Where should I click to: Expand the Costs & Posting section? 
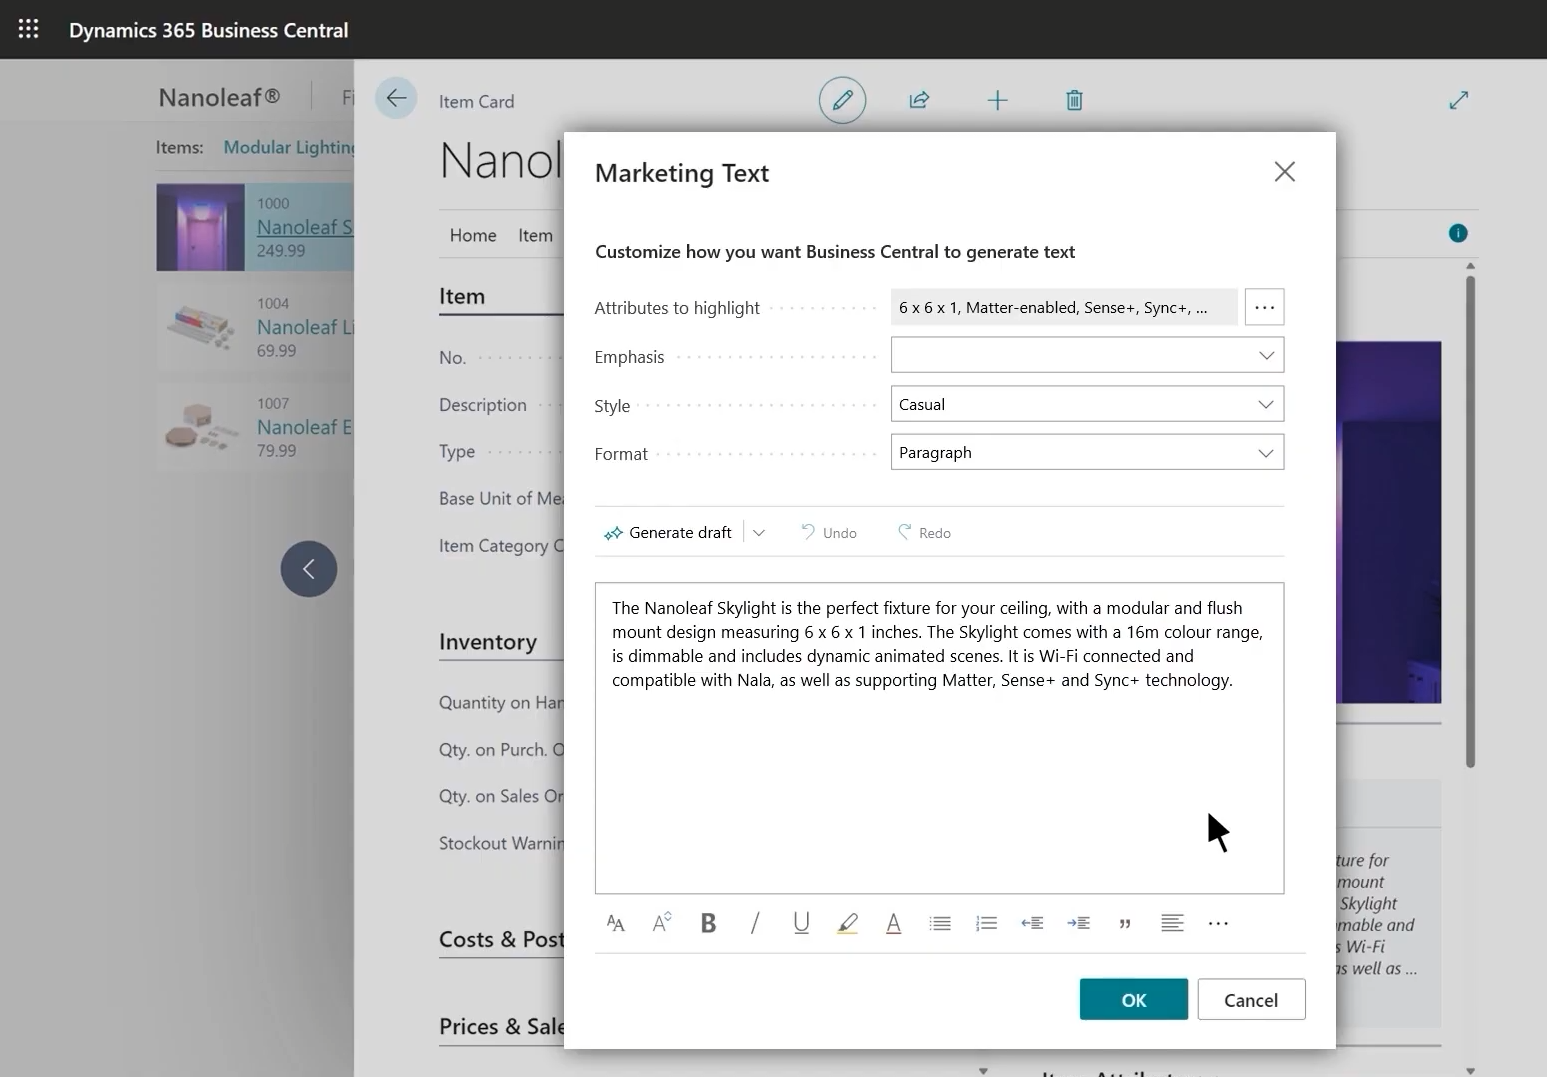(x=501, y=939)
